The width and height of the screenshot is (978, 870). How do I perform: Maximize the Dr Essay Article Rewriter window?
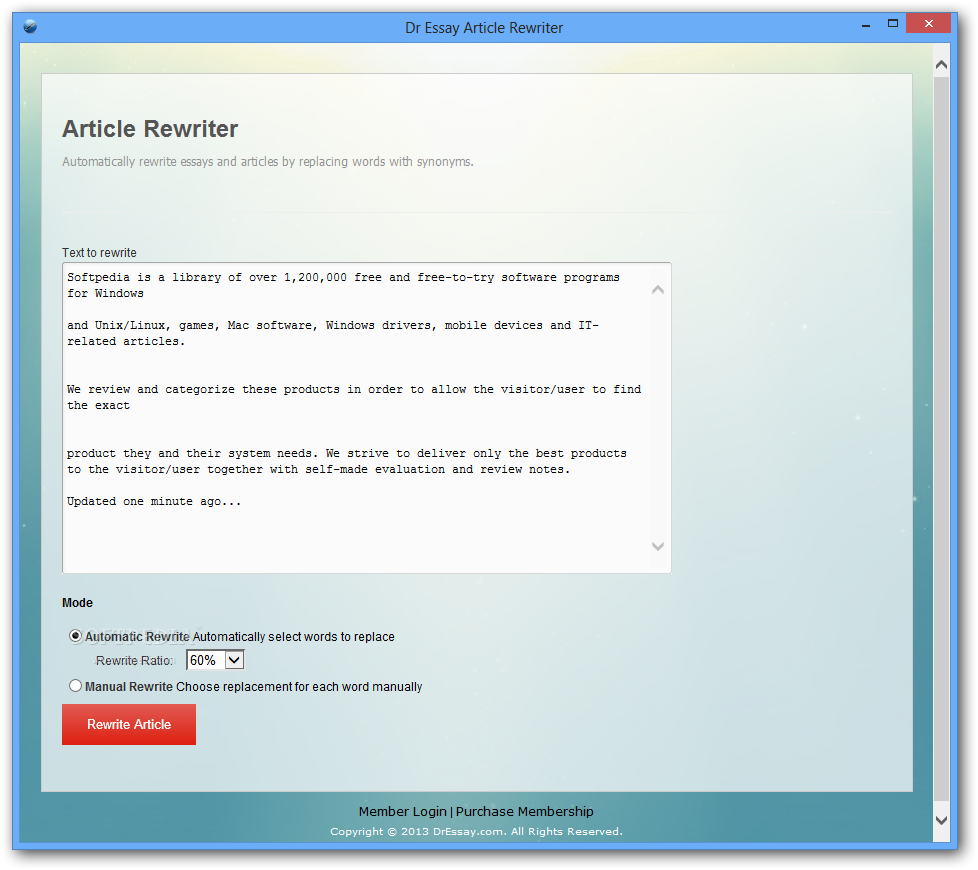(893, 24)
